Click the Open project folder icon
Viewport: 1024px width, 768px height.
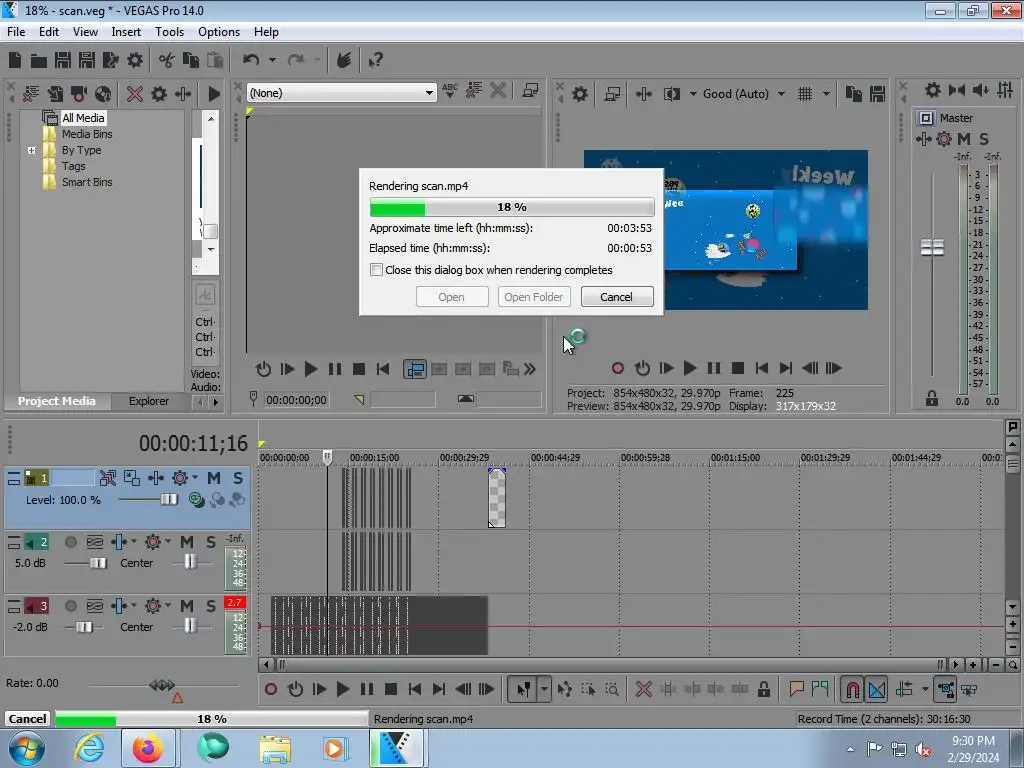click(x=39, y=61)
